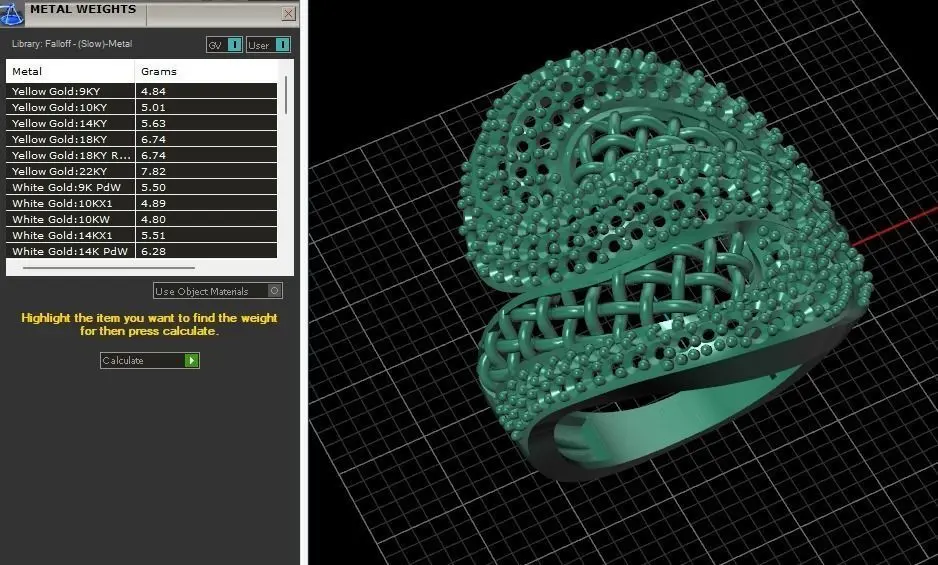The height and width of the screenshot is (565, 938).
Task: Click the 5.50 grams value
Action: pyautogui.click(x=153, y=187)
